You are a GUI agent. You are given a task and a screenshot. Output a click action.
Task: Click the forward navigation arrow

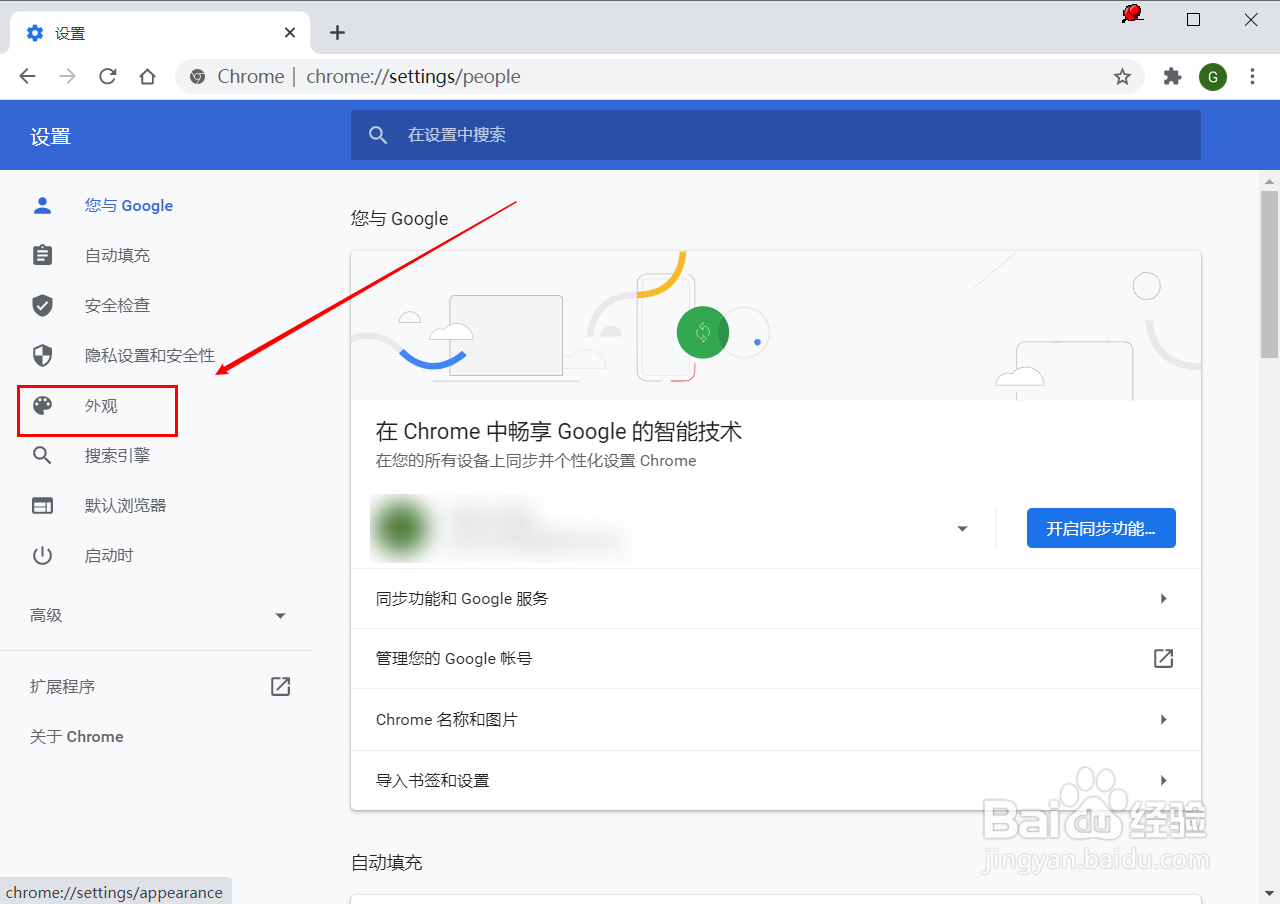pyautogui.click(x=68, y=77)
